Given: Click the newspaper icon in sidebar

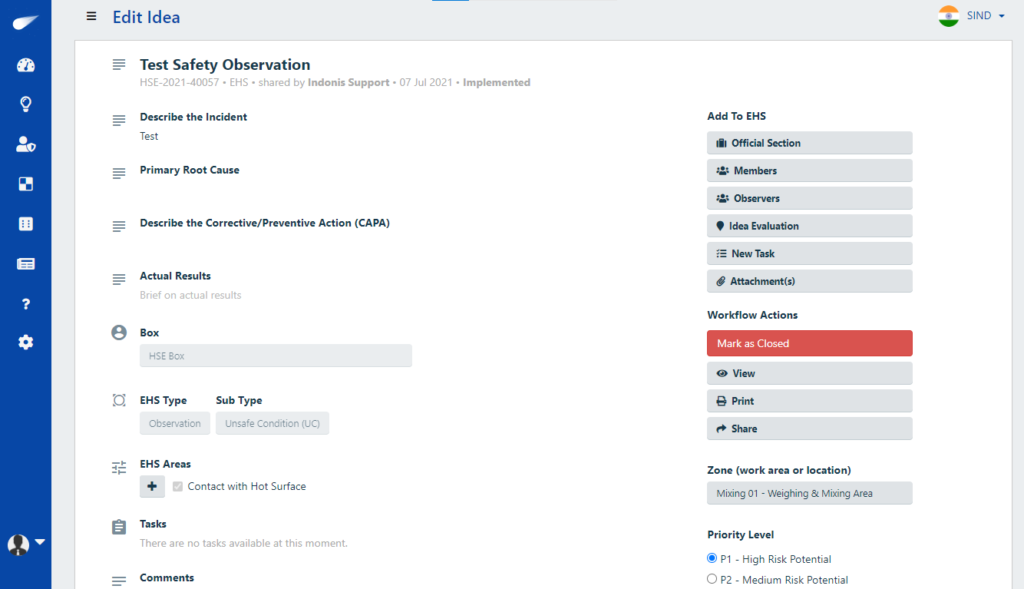Looking at the screenshot, I should (26, 264).
